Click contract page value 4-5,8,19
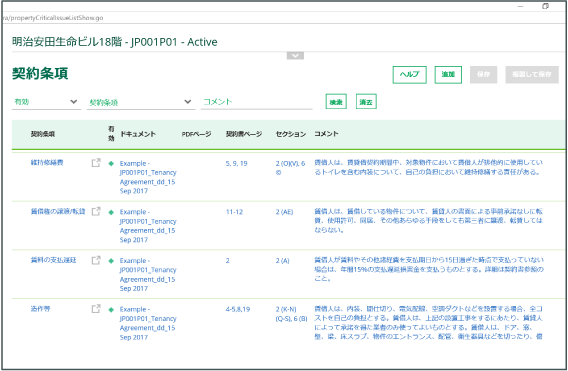Viewport: 568px width, 371px height. coord(238,309)
